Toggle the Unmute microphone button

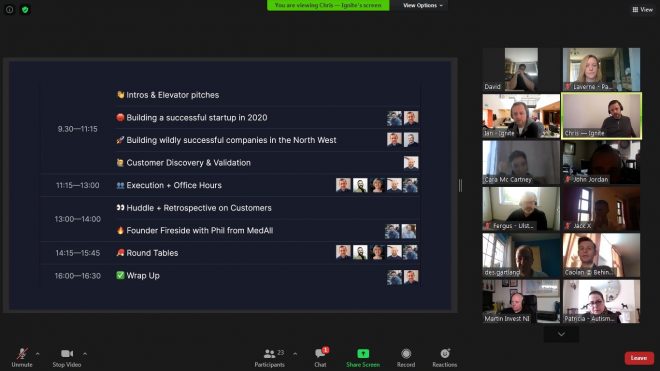coord(22,358)
